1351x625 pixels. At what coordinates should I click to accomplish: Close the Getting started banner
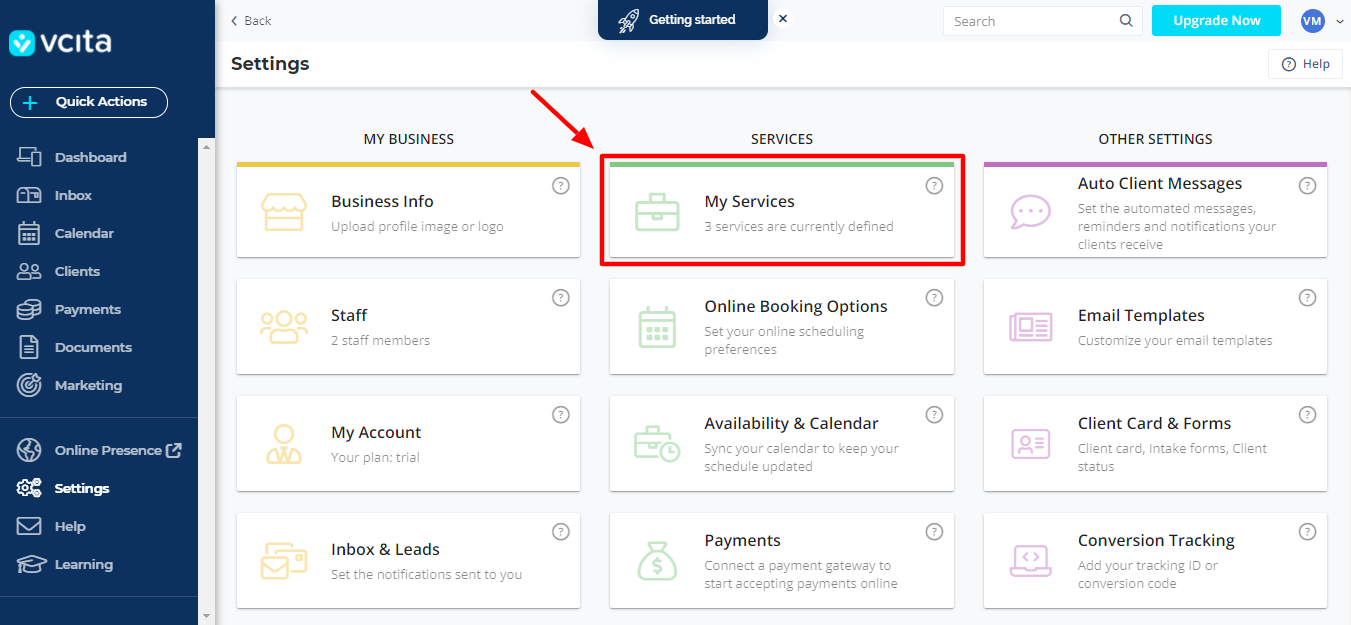783,19
